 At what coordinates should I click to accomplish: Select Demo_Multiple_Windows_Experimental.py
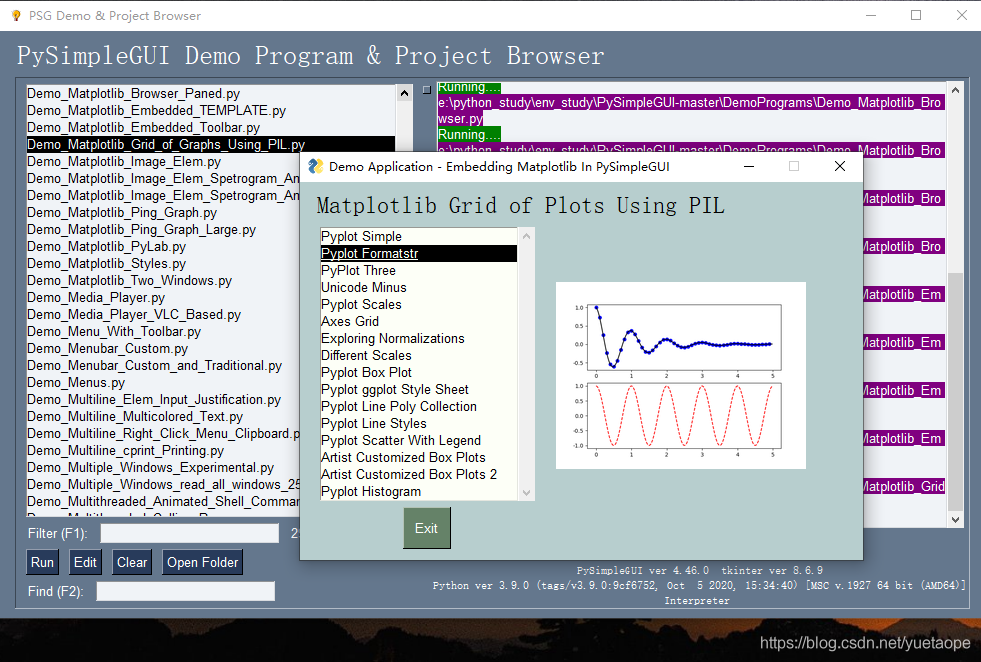coord(163,467)
